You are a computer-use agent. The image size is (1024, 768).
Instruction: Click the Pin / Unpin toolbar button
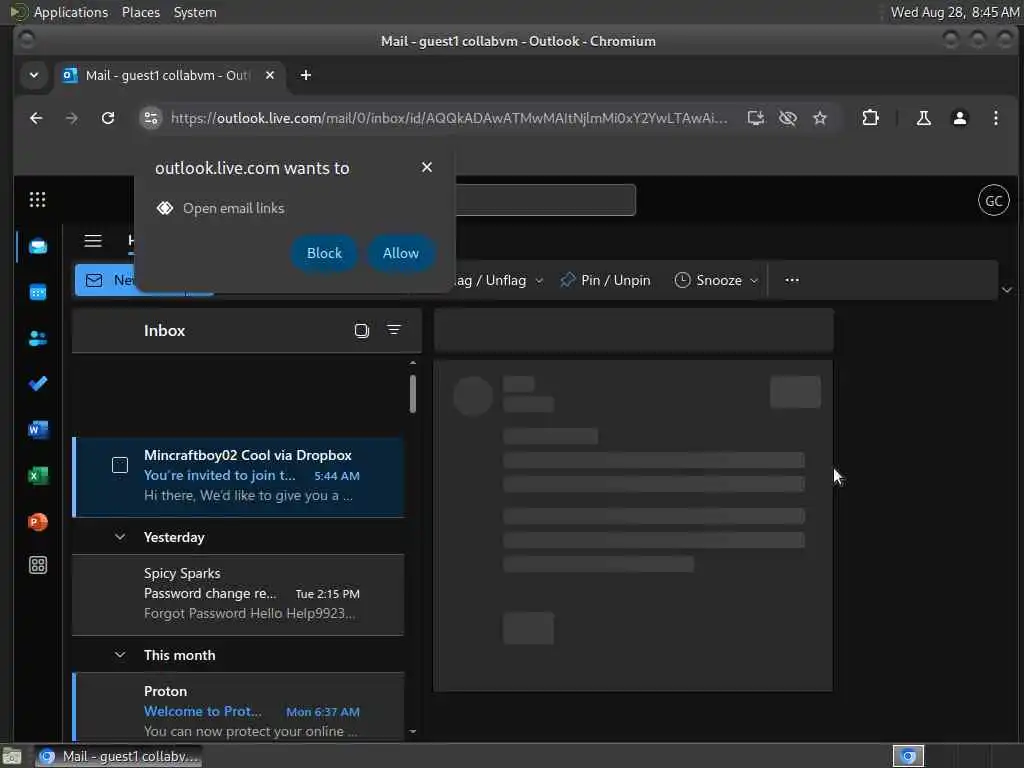(x=605, y=280)
